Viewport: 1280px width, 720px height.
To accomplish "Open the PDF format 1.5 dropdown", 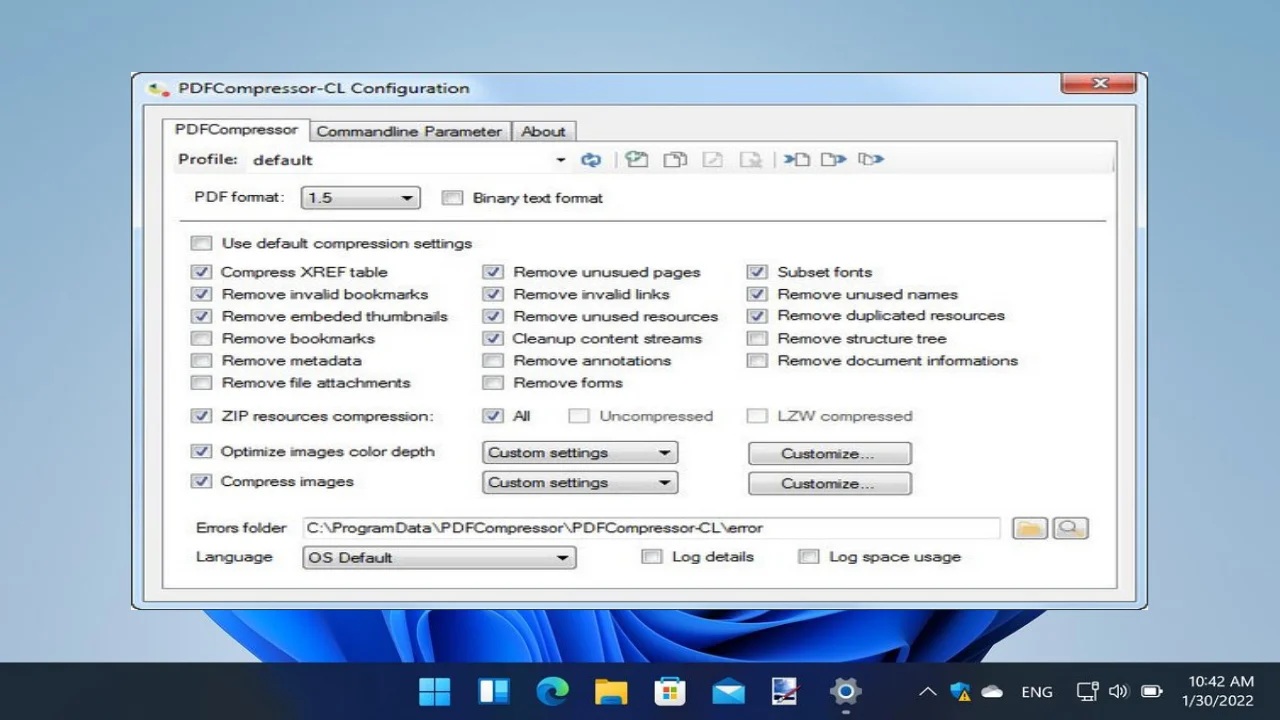I will coord(360,198).
